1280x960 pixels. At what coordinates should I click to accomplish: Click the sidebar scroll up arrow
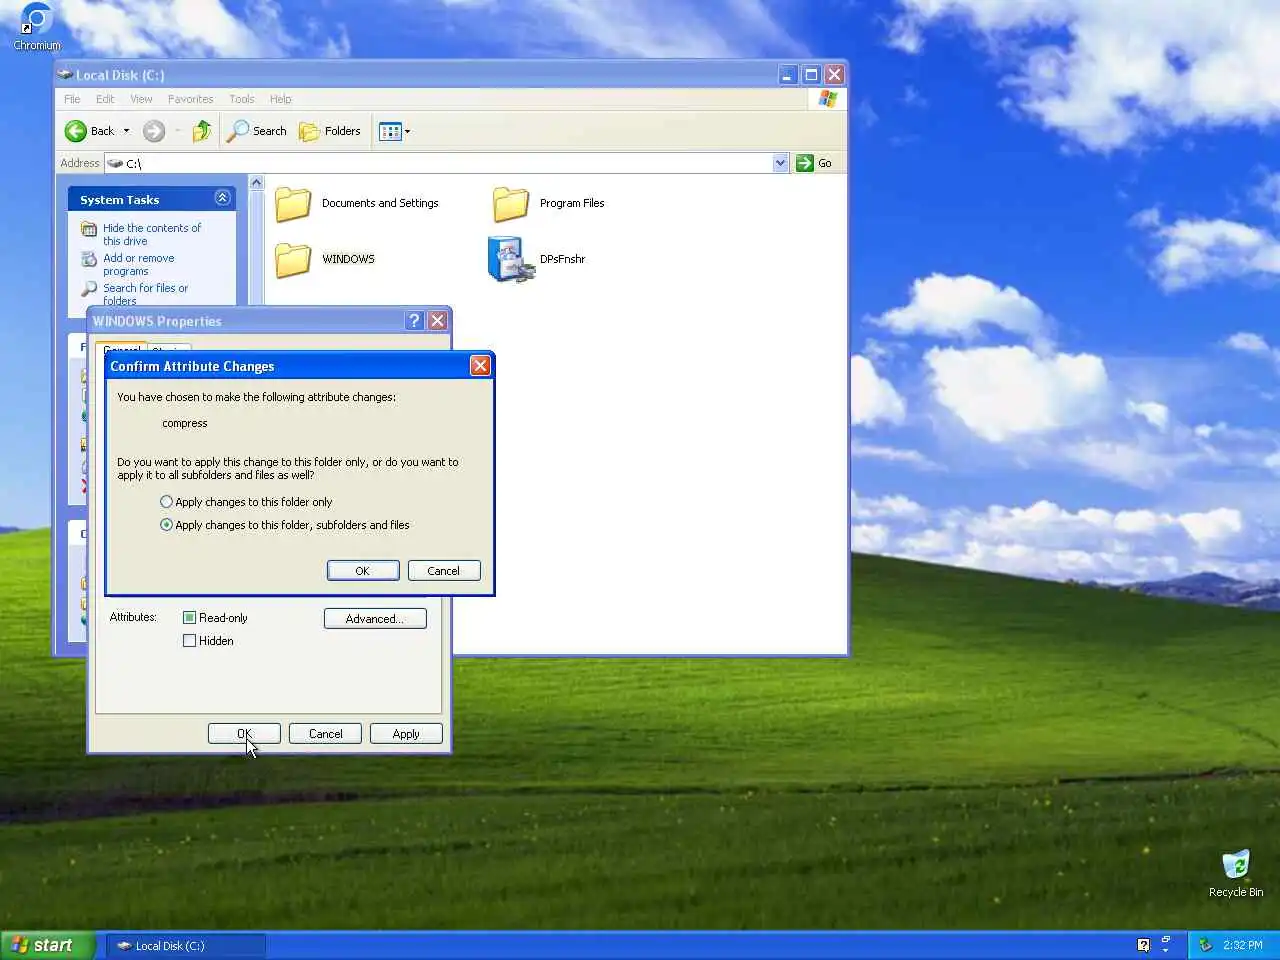256,183
